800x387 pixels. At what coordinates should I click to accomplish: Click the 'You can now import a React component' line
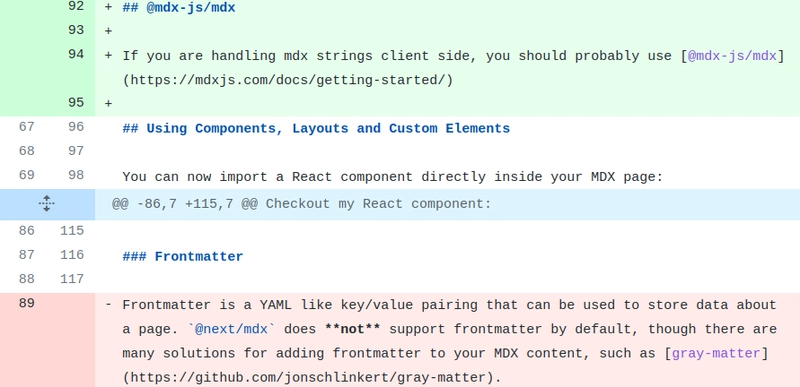(x=392, y=177)
